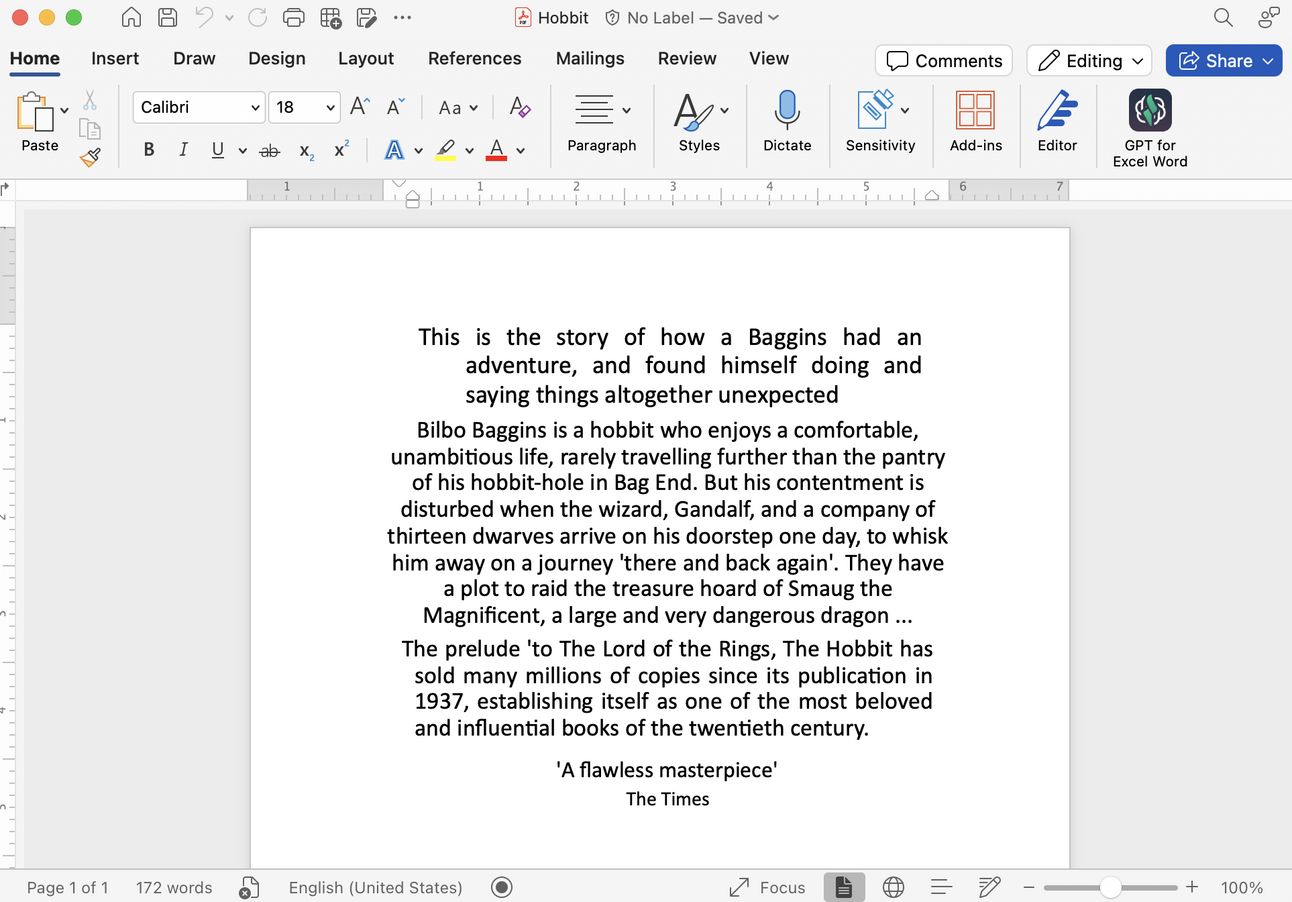Adjust the zoom slider handle
Image resolution: width=1292 pixels, height=902 pixels.
pyautogui.click(x=1110, y=887)
